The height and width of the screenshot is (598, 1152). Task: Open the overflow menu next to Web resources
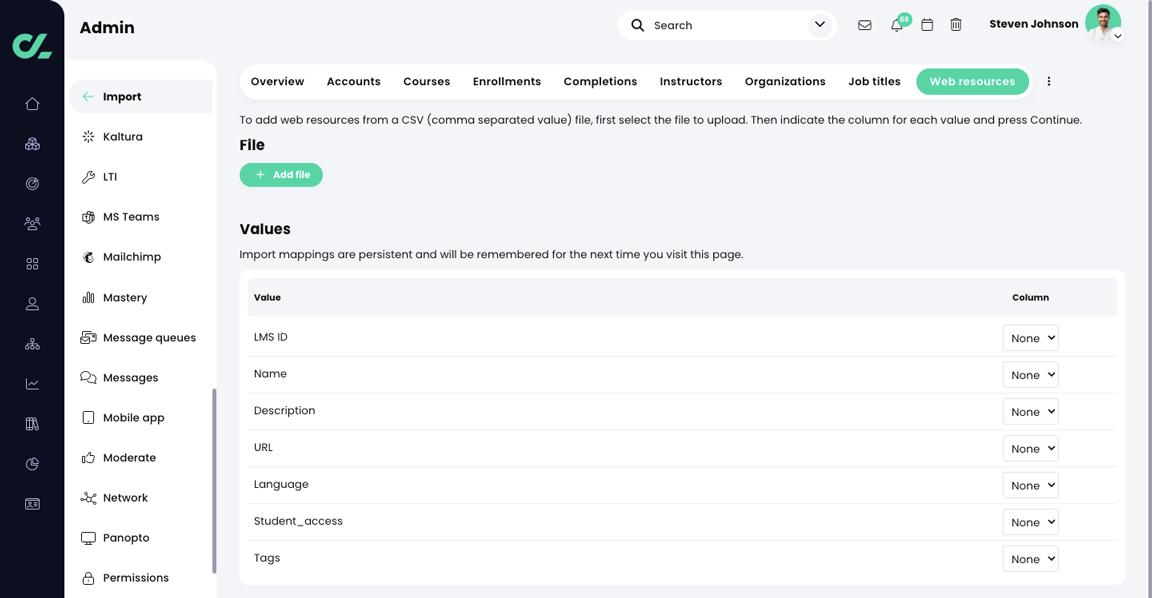(1048, 81)
